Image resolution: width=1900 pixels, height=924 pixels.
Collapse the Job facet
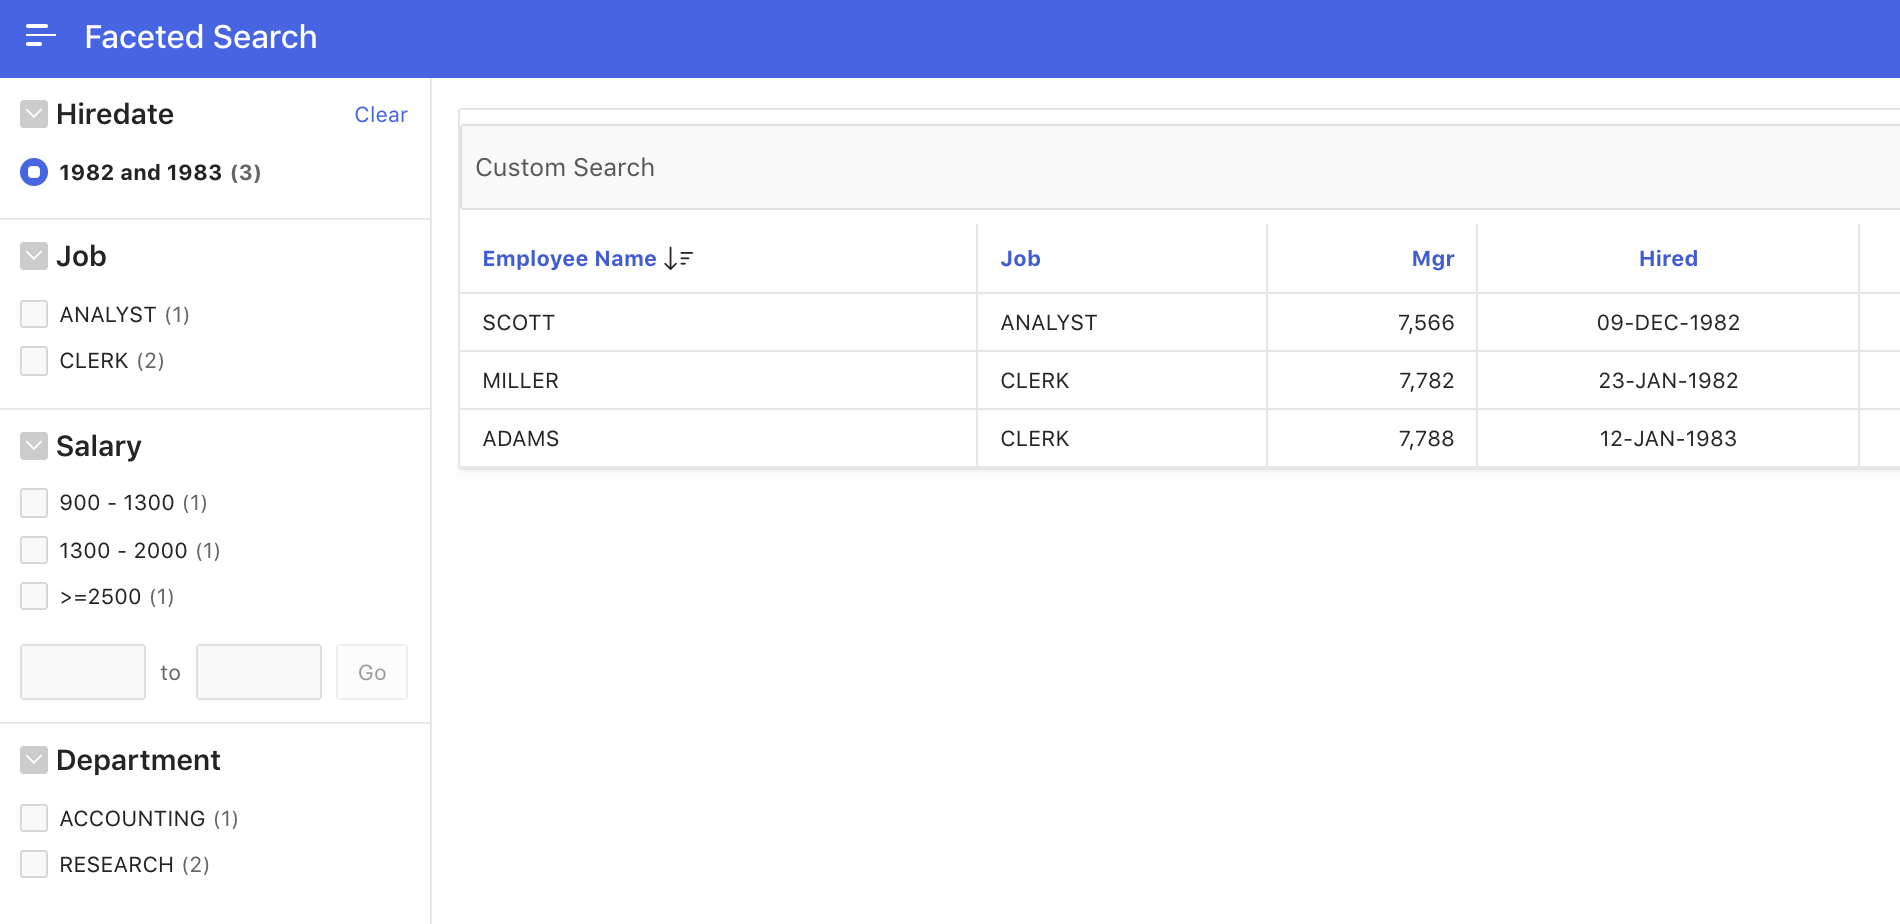pos(33,255)
